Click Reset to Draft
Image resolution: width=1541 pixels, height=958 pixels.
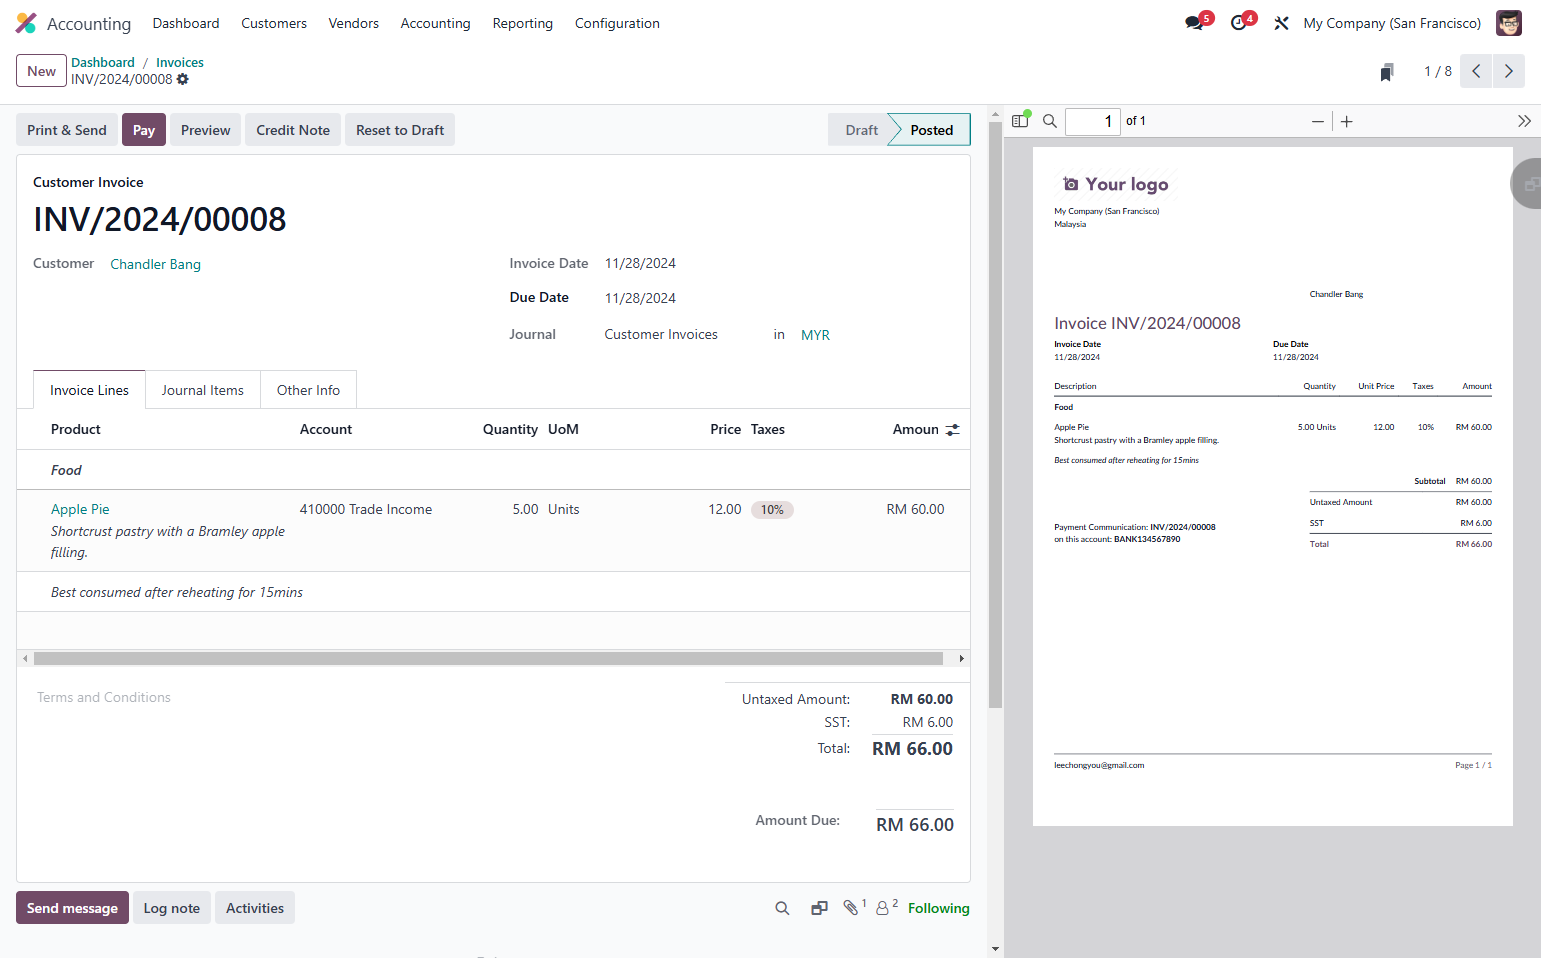pos(400,130)
